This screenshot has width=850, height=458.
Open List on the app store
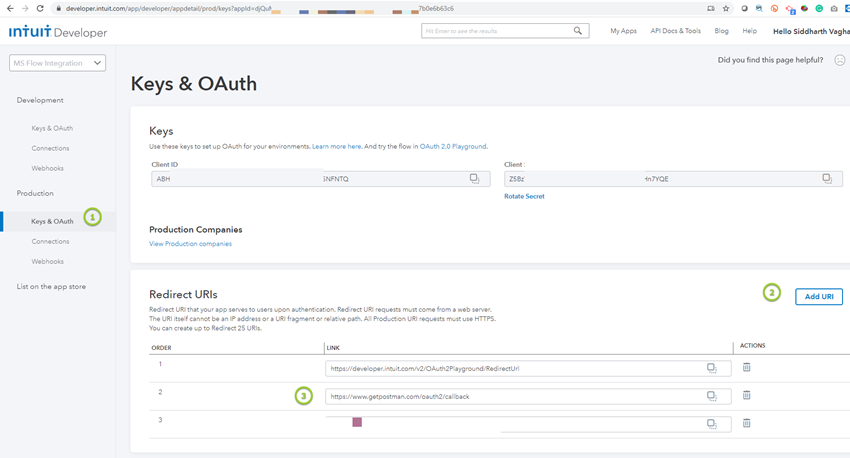pyautogui.click(x=51, y=286)
